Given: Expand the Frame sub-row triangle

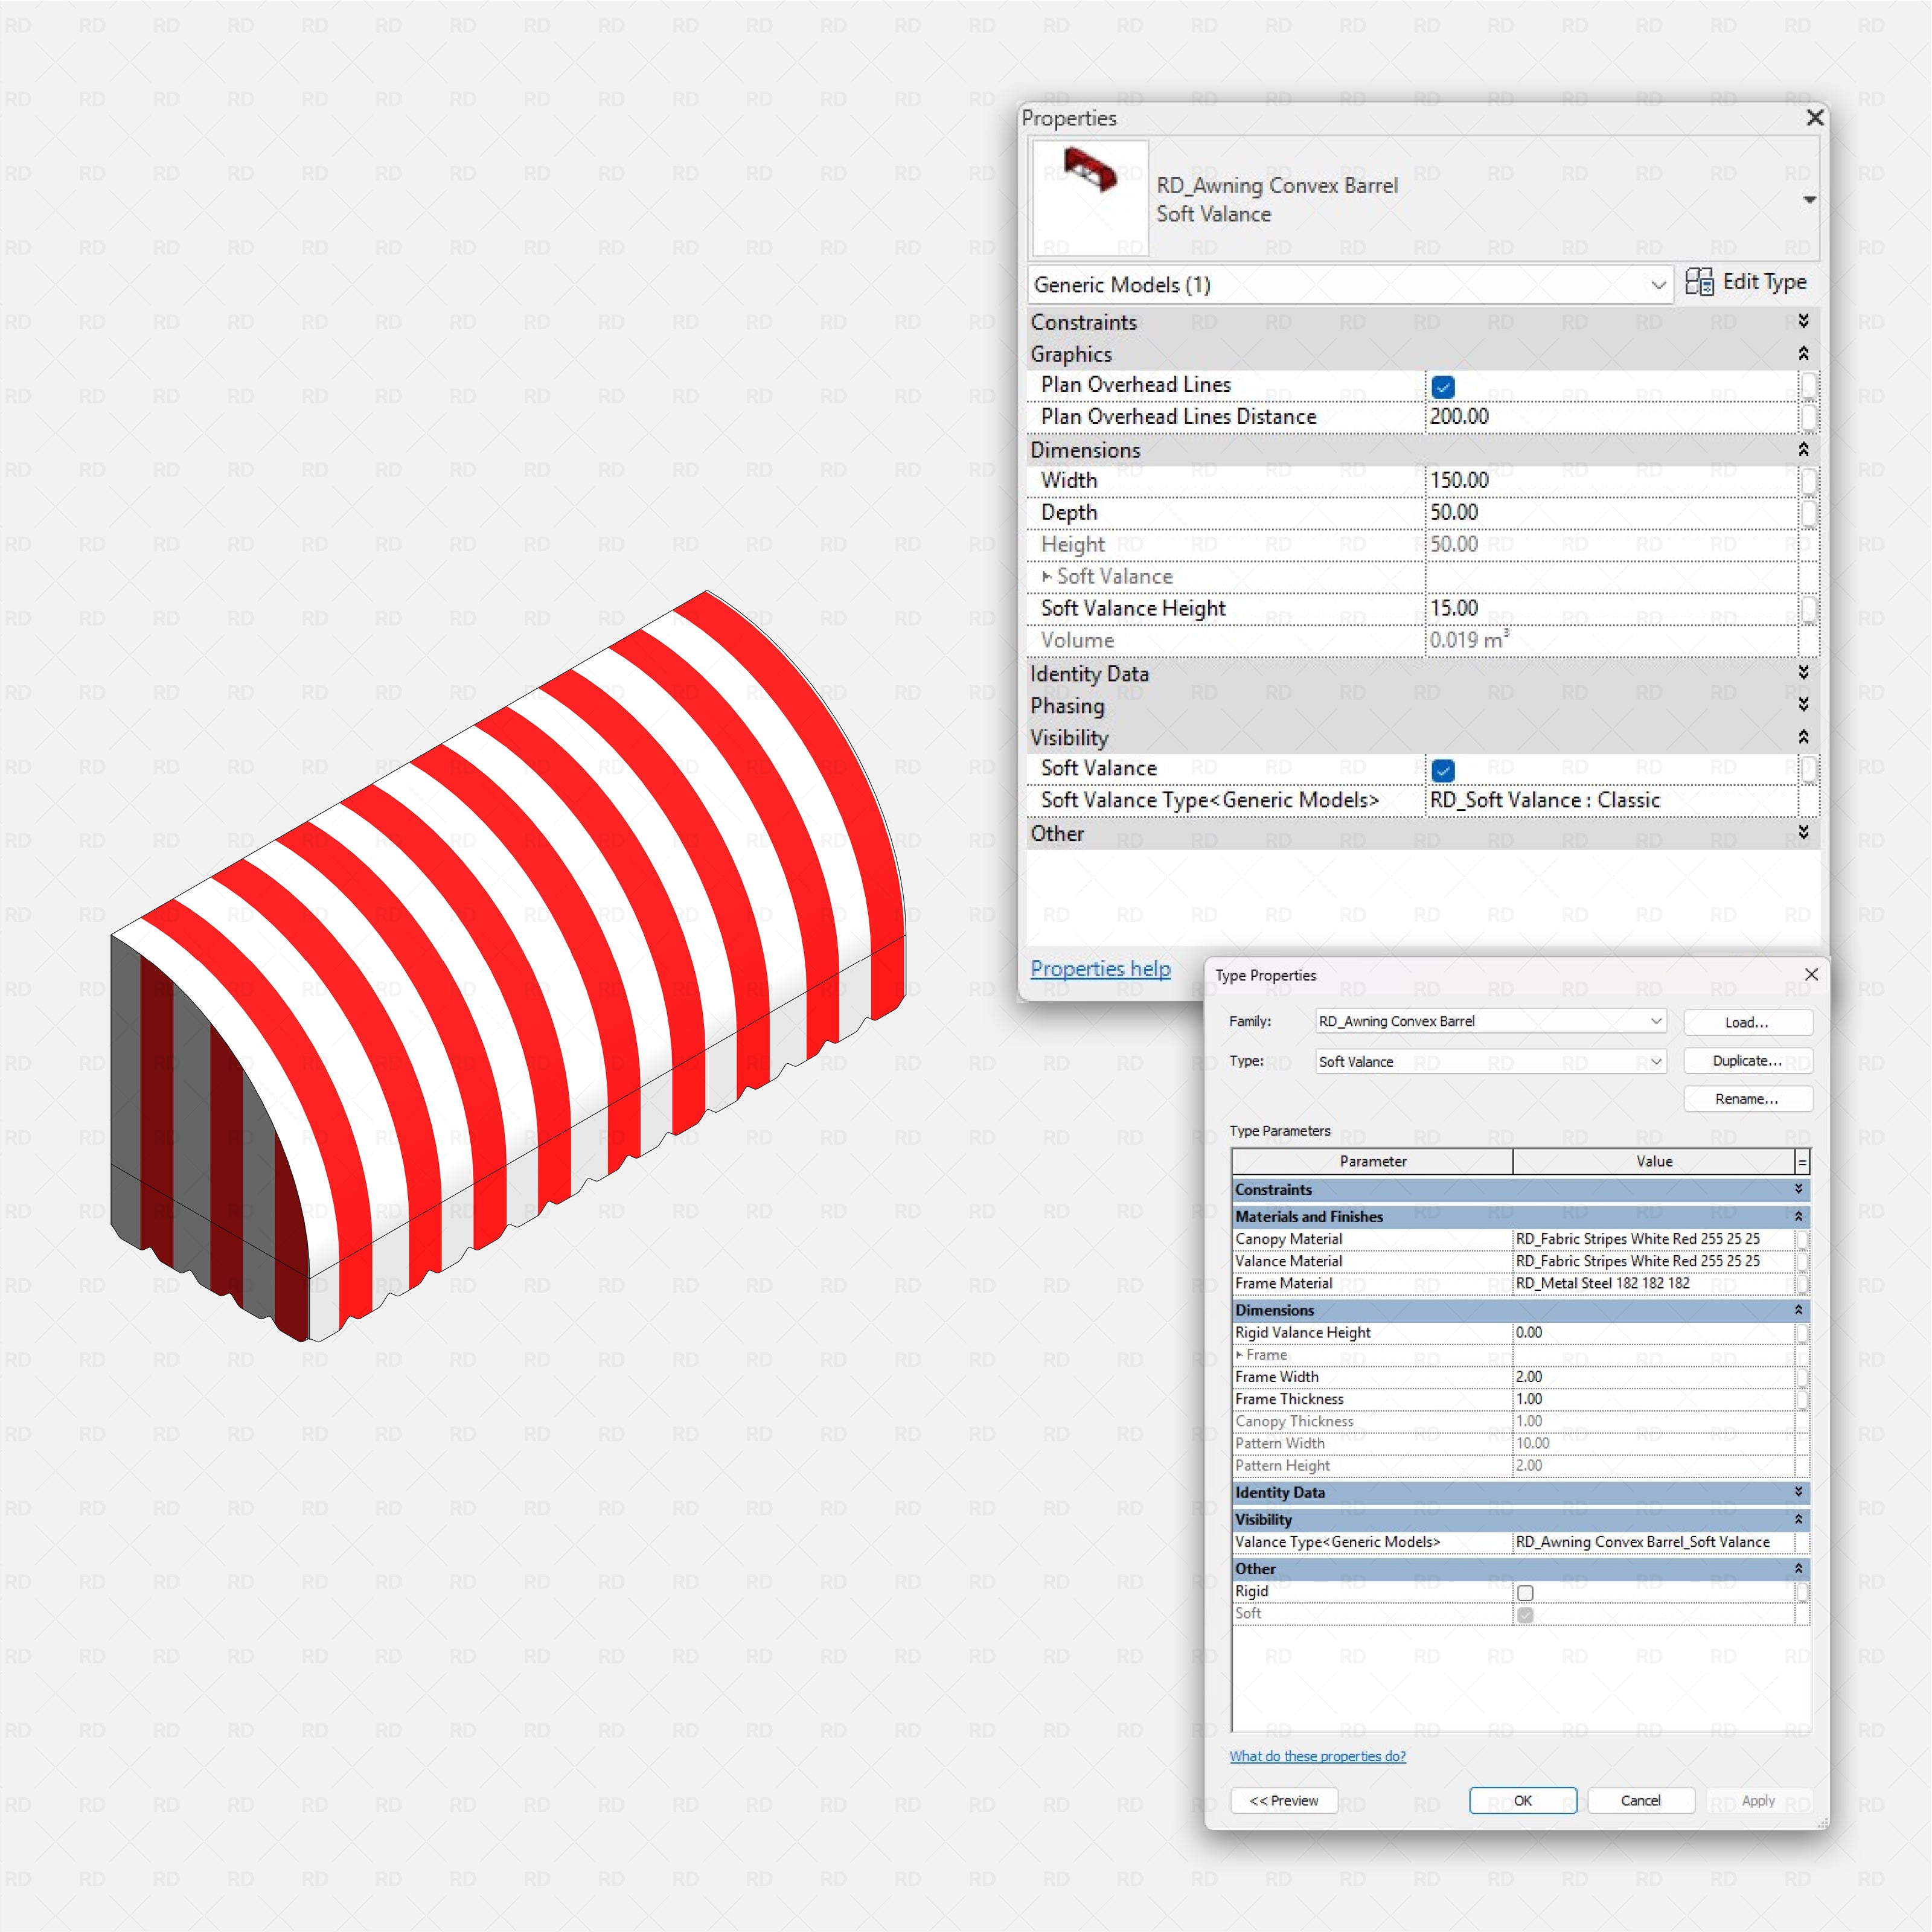Looking at the screenshot, I should point(1240,1355).
